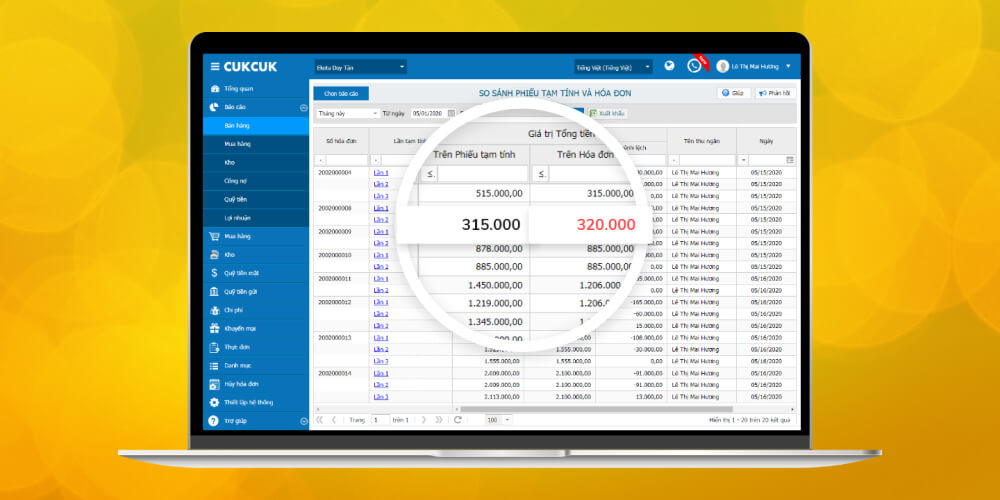Open the Tên thu ngân filter operator dropdown

pyautogui.click(x=673, y=160)
